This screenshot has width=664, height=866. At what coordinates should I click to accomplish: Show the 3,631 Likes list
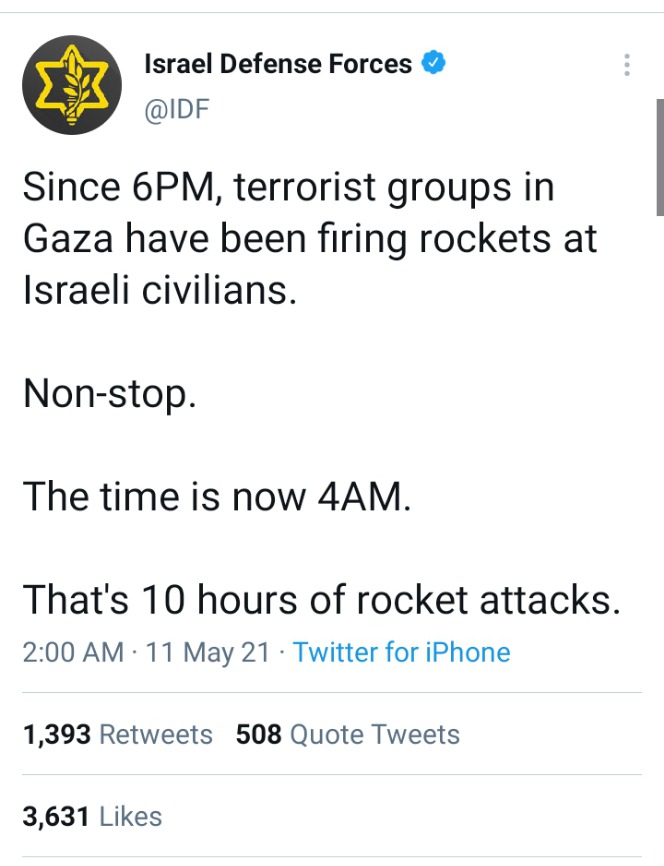92,816
